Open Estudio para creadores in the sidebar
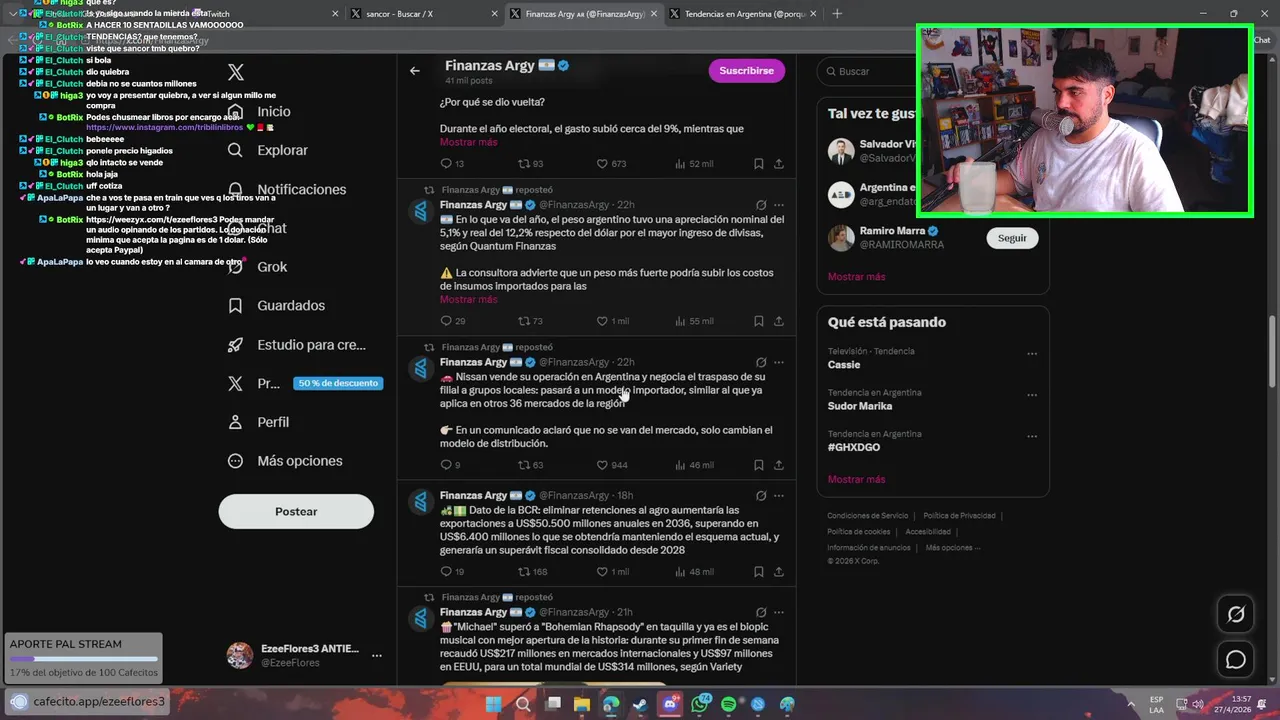Viewport: 1280px width, 720px height. 296,345
